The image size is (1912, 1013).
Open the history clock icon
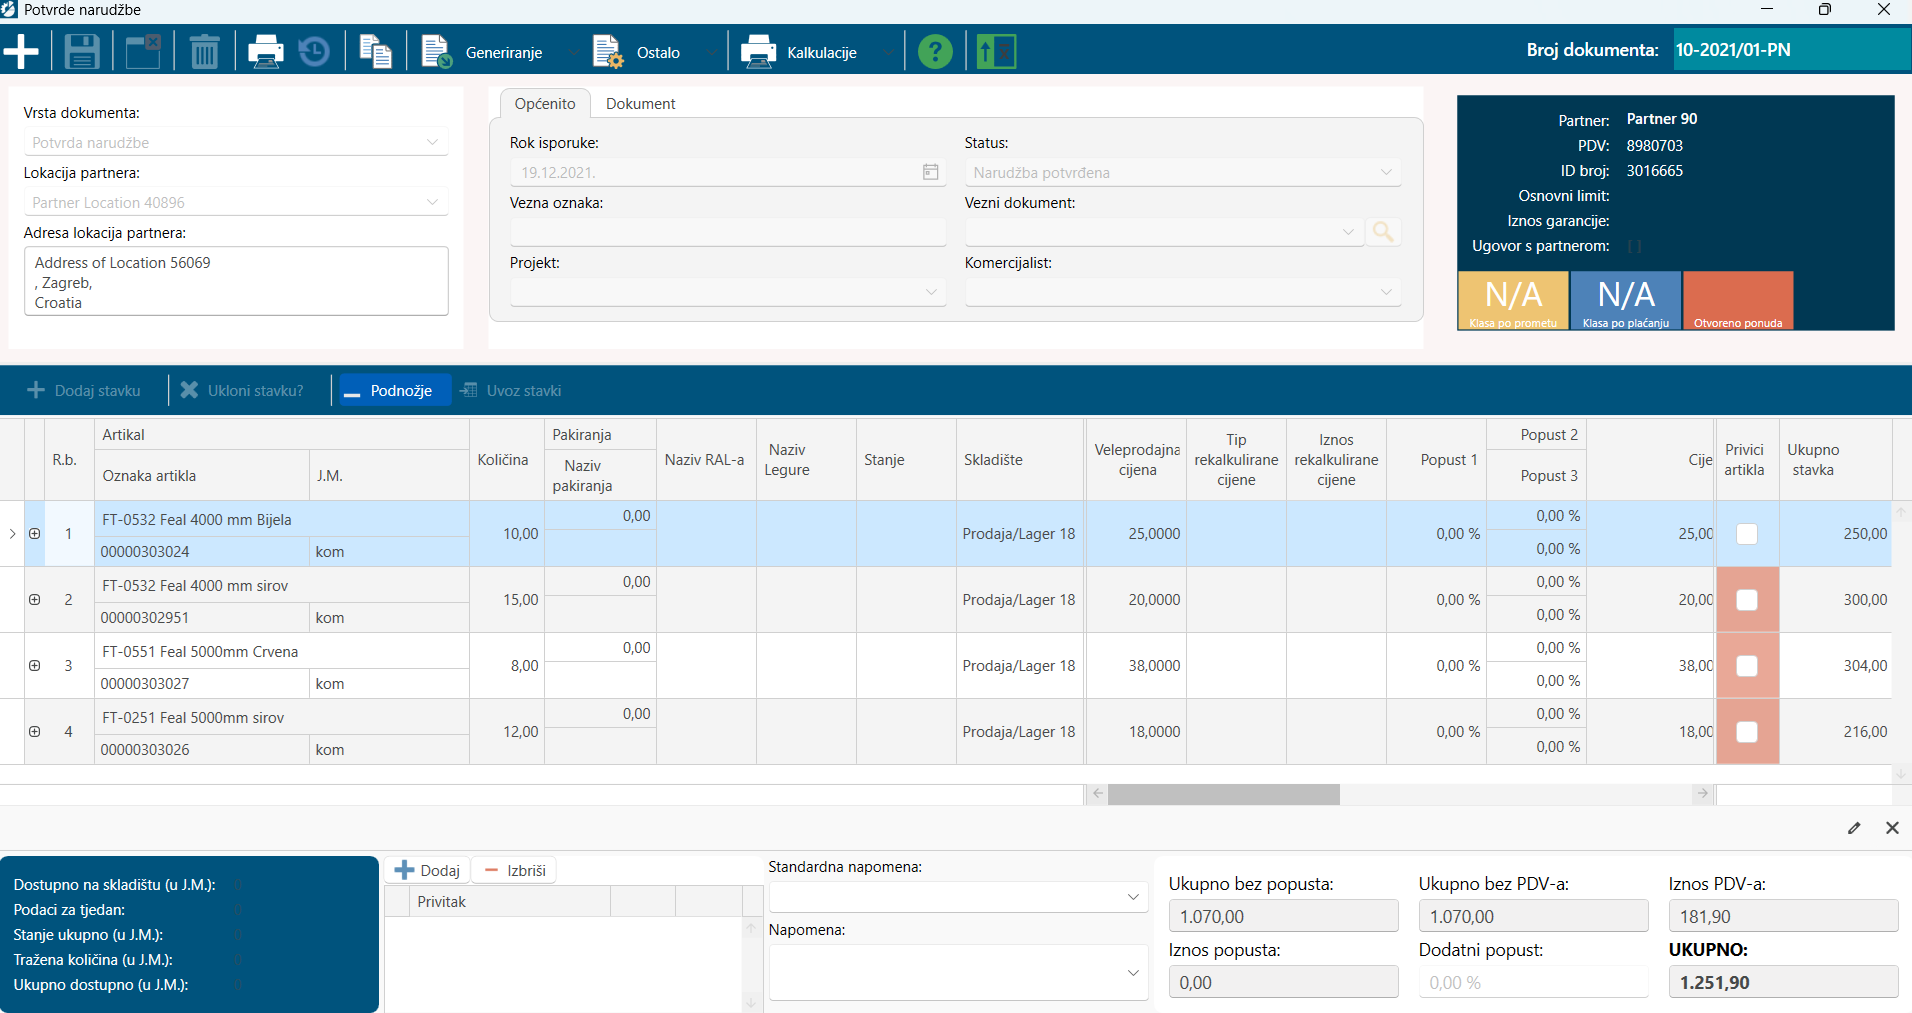314,51
